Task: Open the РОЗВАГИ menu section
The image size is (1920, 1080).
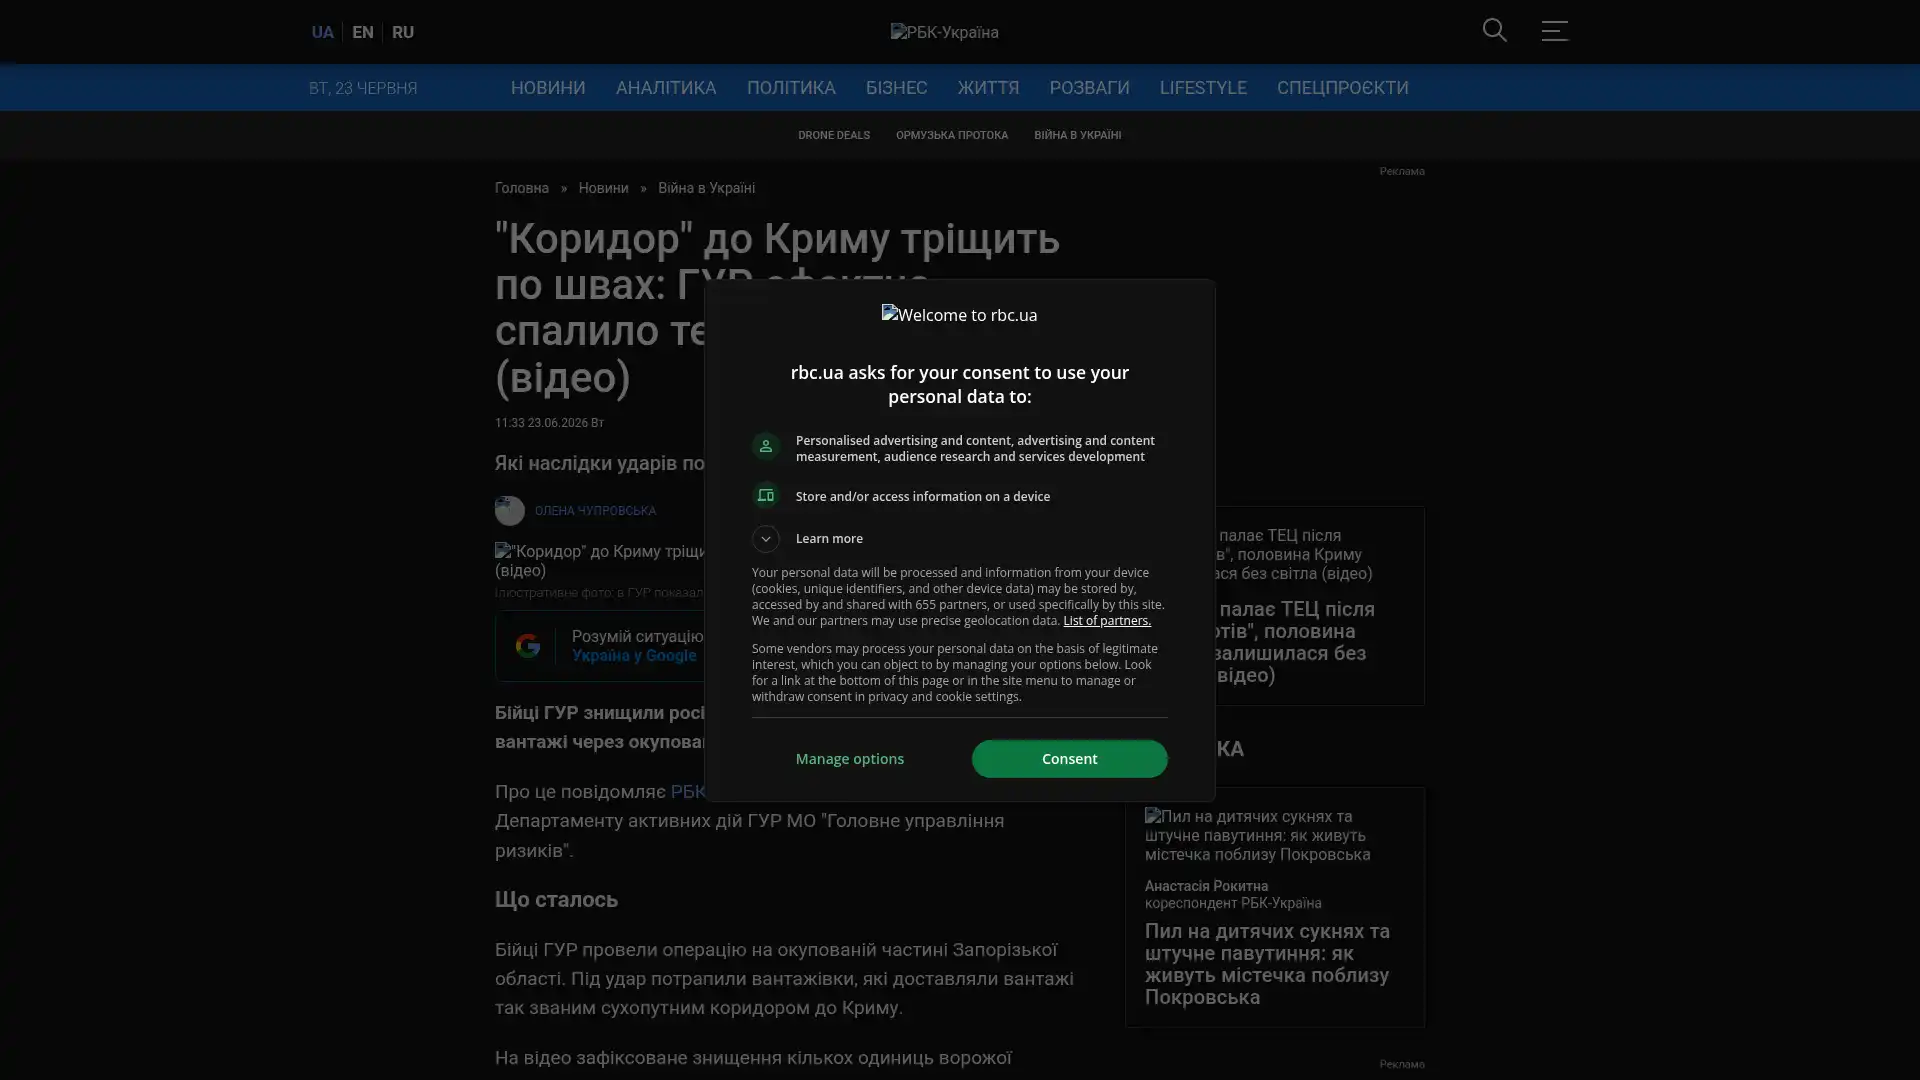Action: click(x=1089, y=88)
